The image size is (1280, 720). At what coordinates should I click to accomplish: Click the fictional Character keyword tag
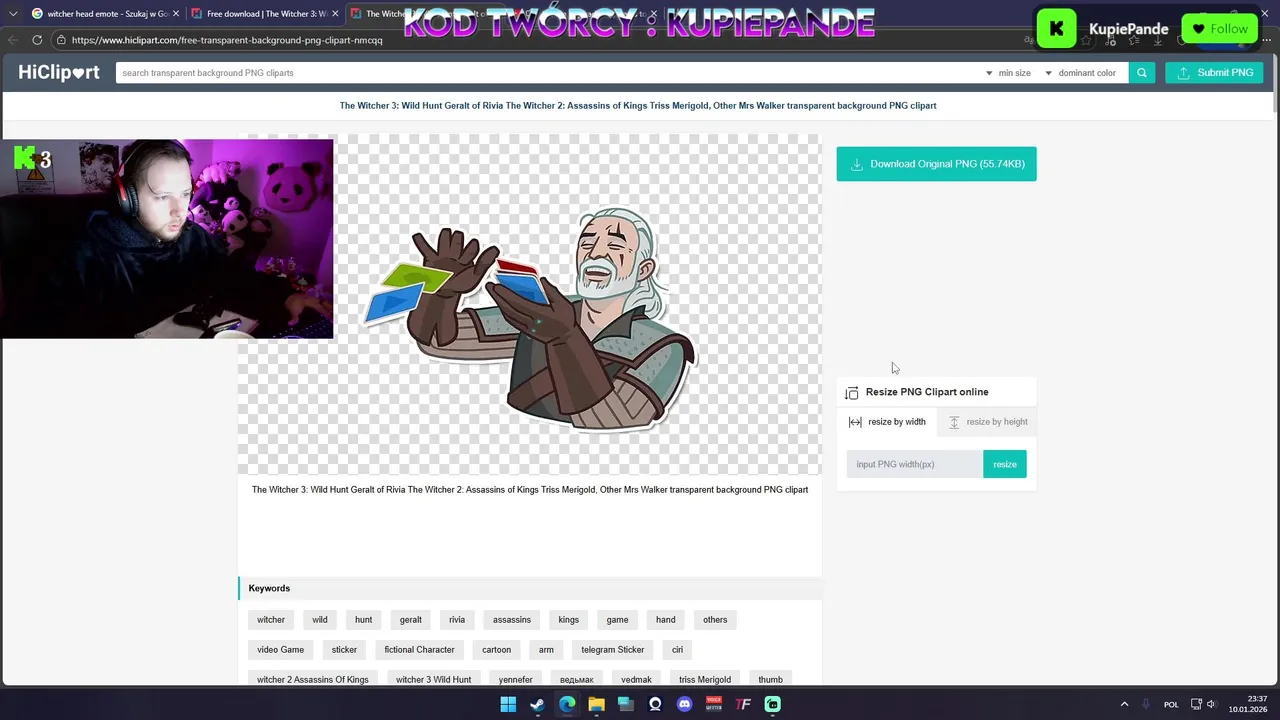(420, 650)
